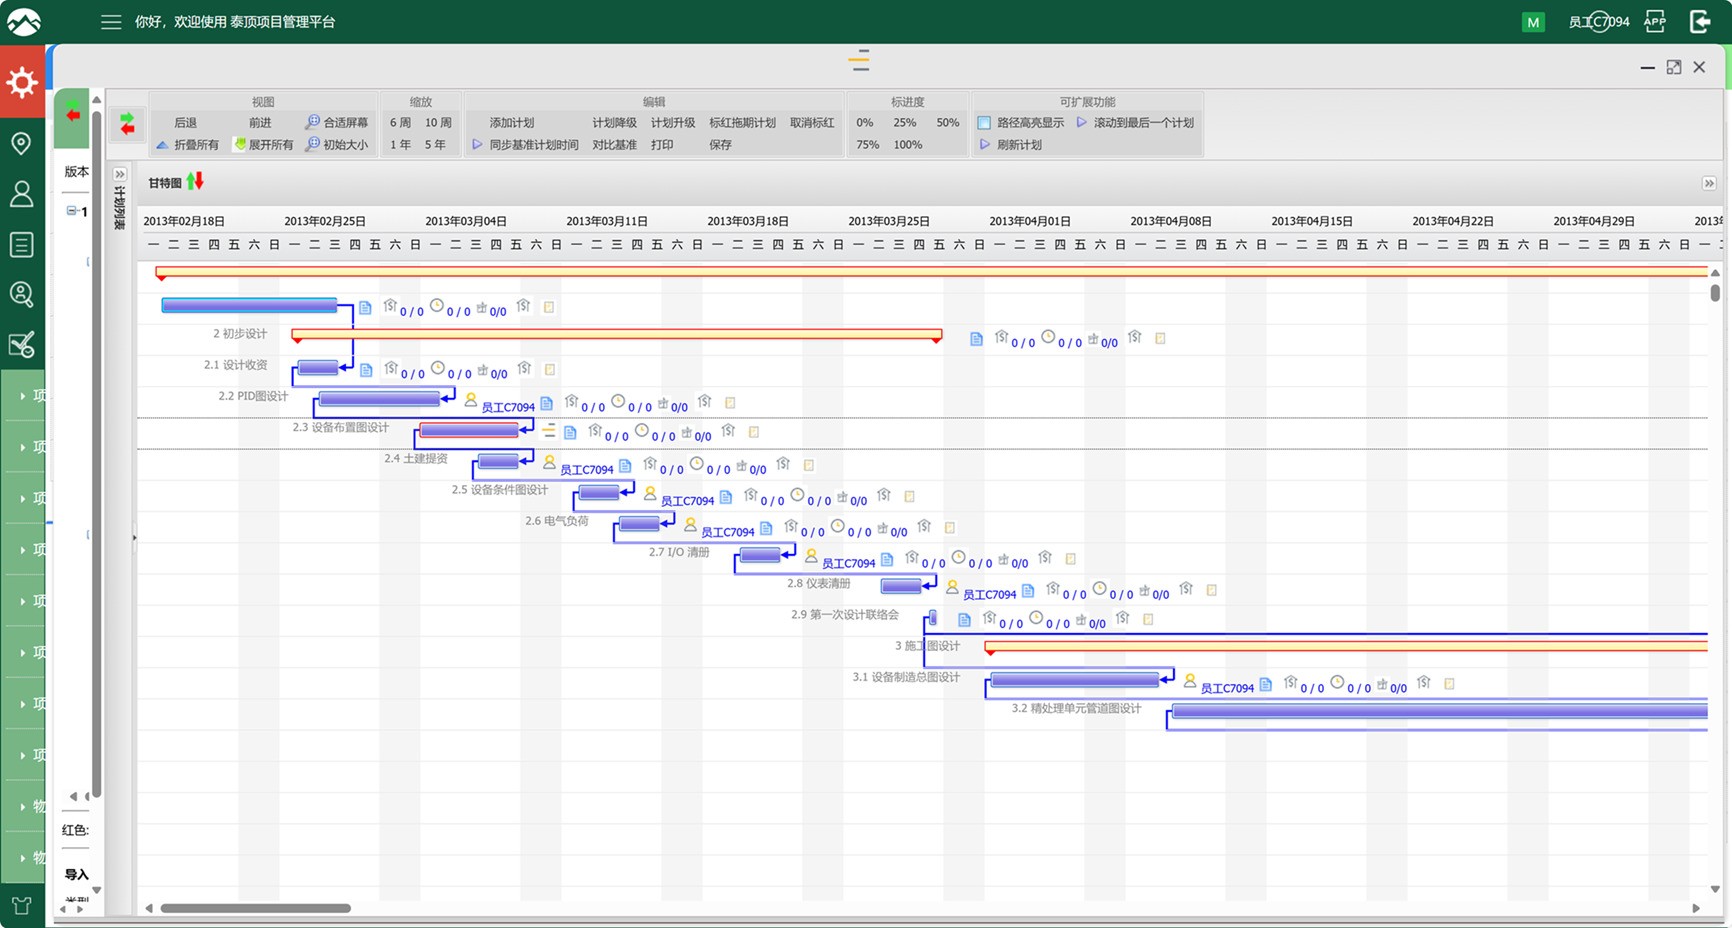
Task: Select 10 周 zoom option
Action: coord(438,123)
